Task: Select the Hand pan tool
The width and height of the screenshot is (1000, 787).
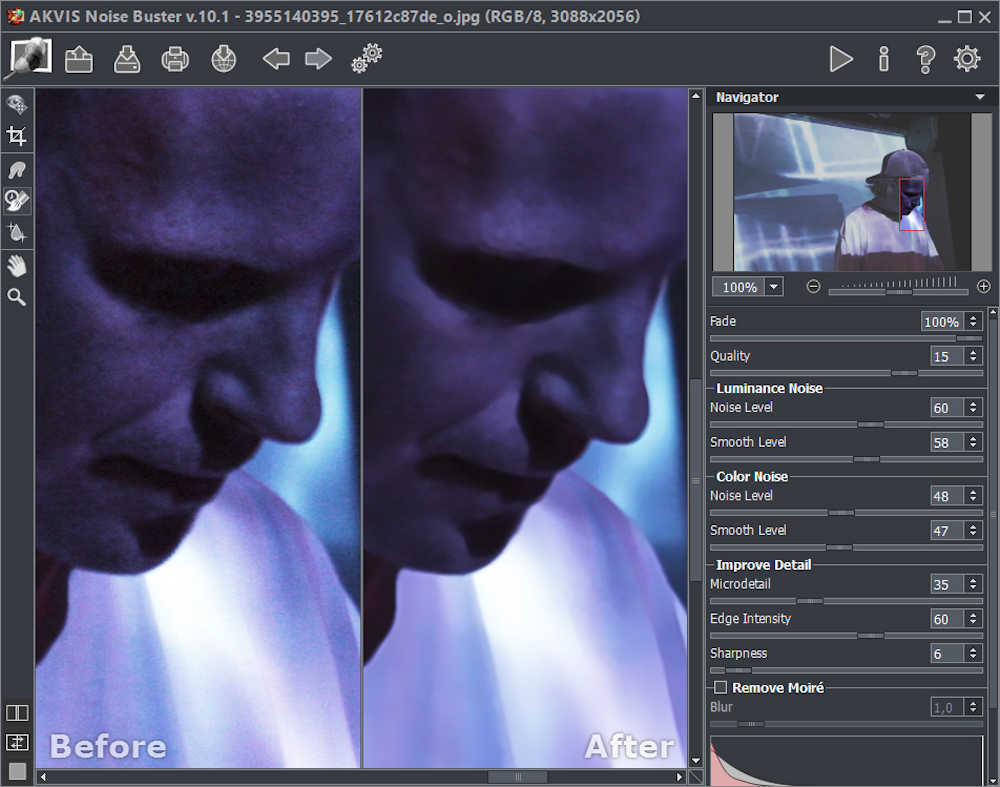Action: (x=17, y=265)
